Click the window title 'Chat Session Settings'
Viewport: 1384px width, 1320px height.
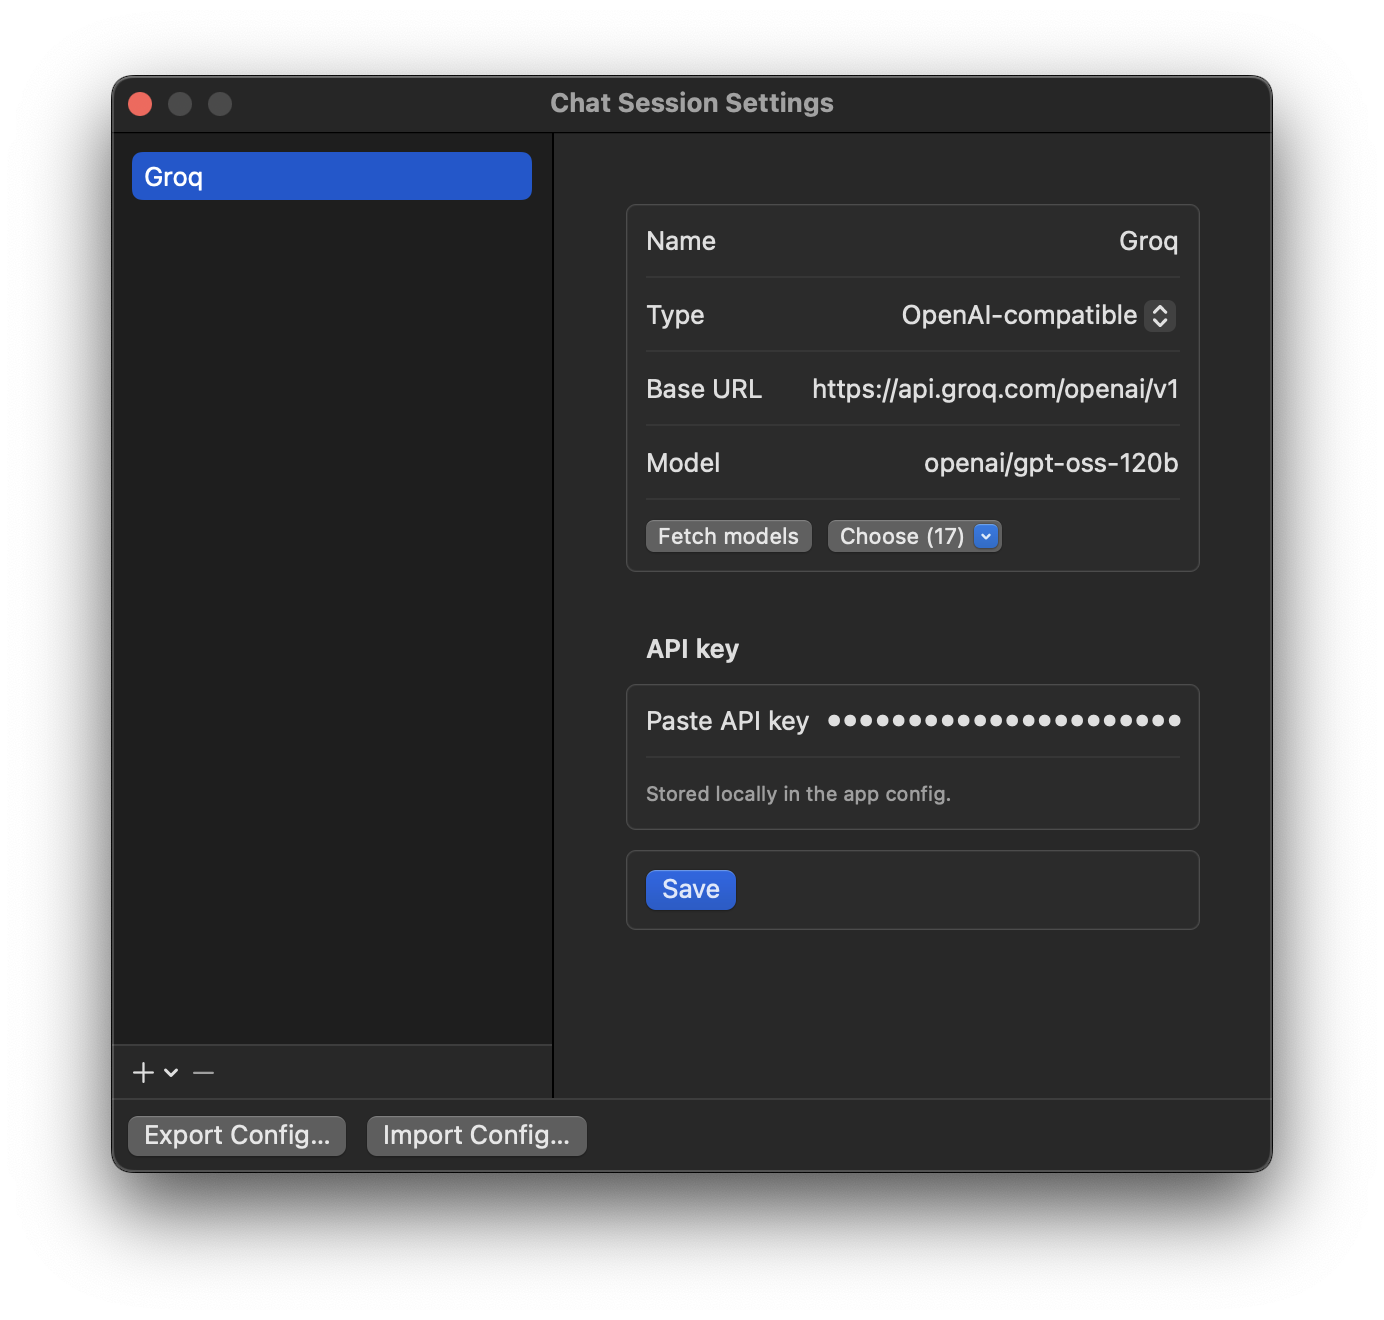coord(692,103)
